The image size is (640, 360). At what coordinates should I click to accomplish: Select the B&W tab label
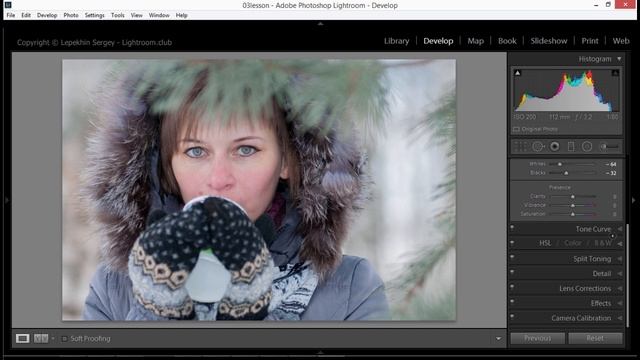[x=603, y=243]
